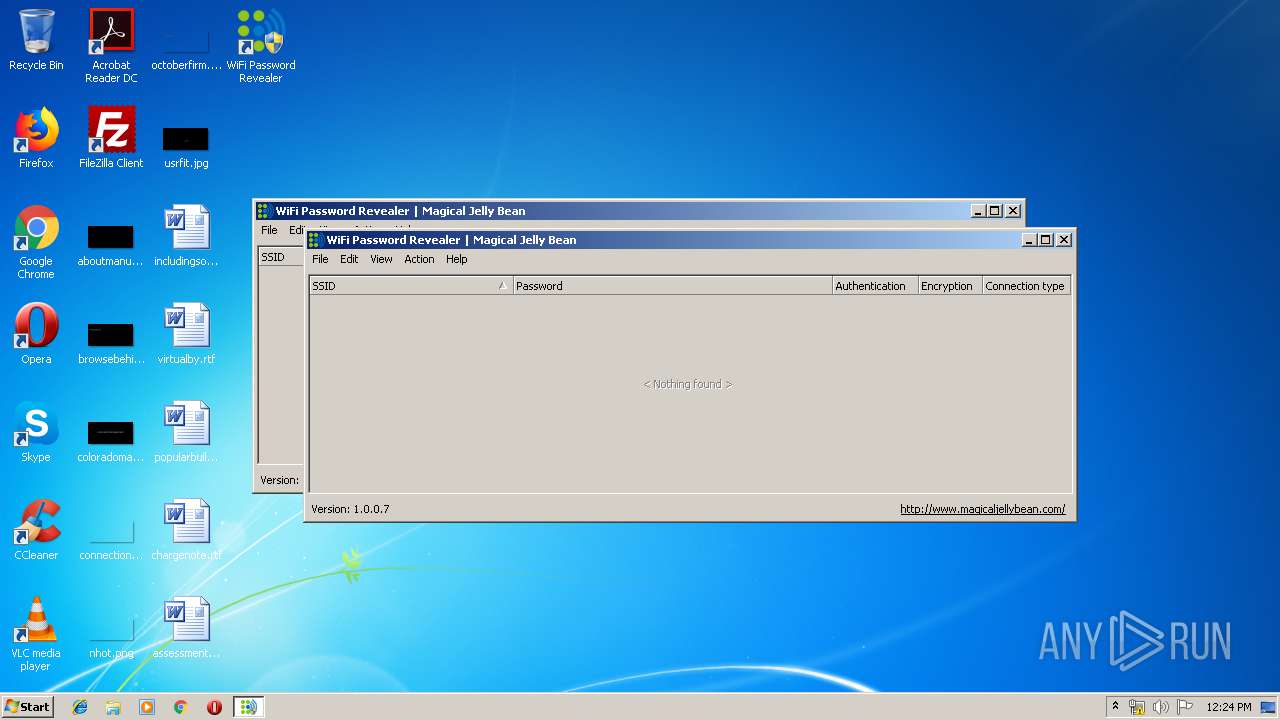Image resolution: width=1280 pixels, height=720 pixels.
Task: Open the network status tray icon
Action: point(1137,707)
